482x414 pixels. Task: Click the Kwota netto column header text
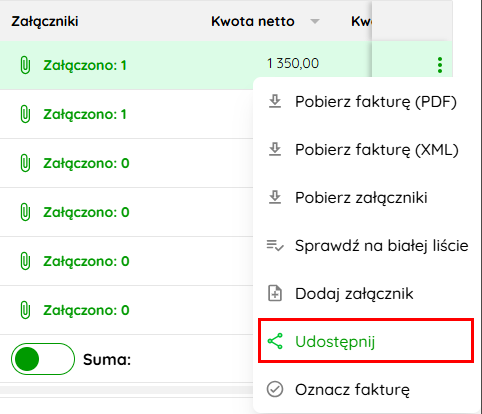[x=253, y=21]
